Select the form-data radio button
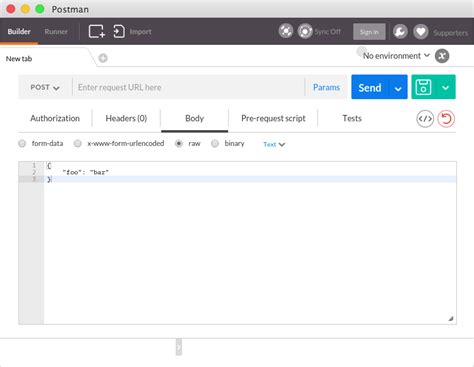 pos(22,144)
